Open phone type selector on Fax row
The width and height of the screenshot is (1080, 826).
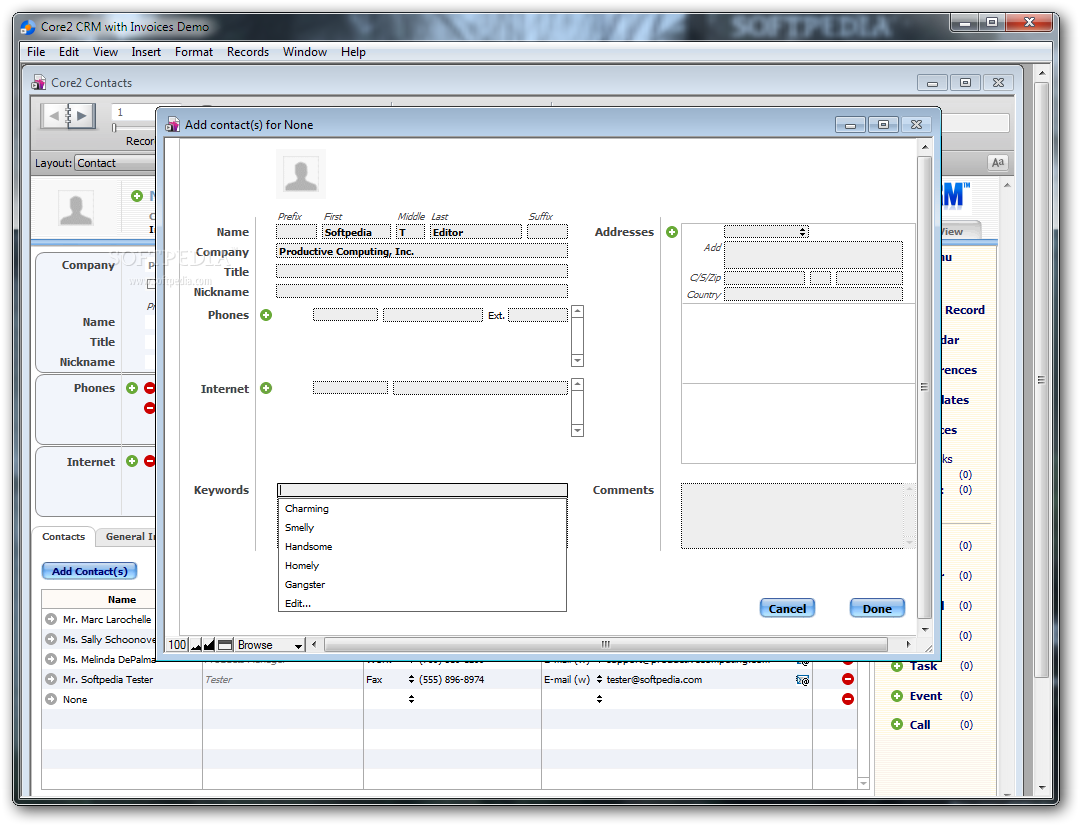tap(411, 679)
